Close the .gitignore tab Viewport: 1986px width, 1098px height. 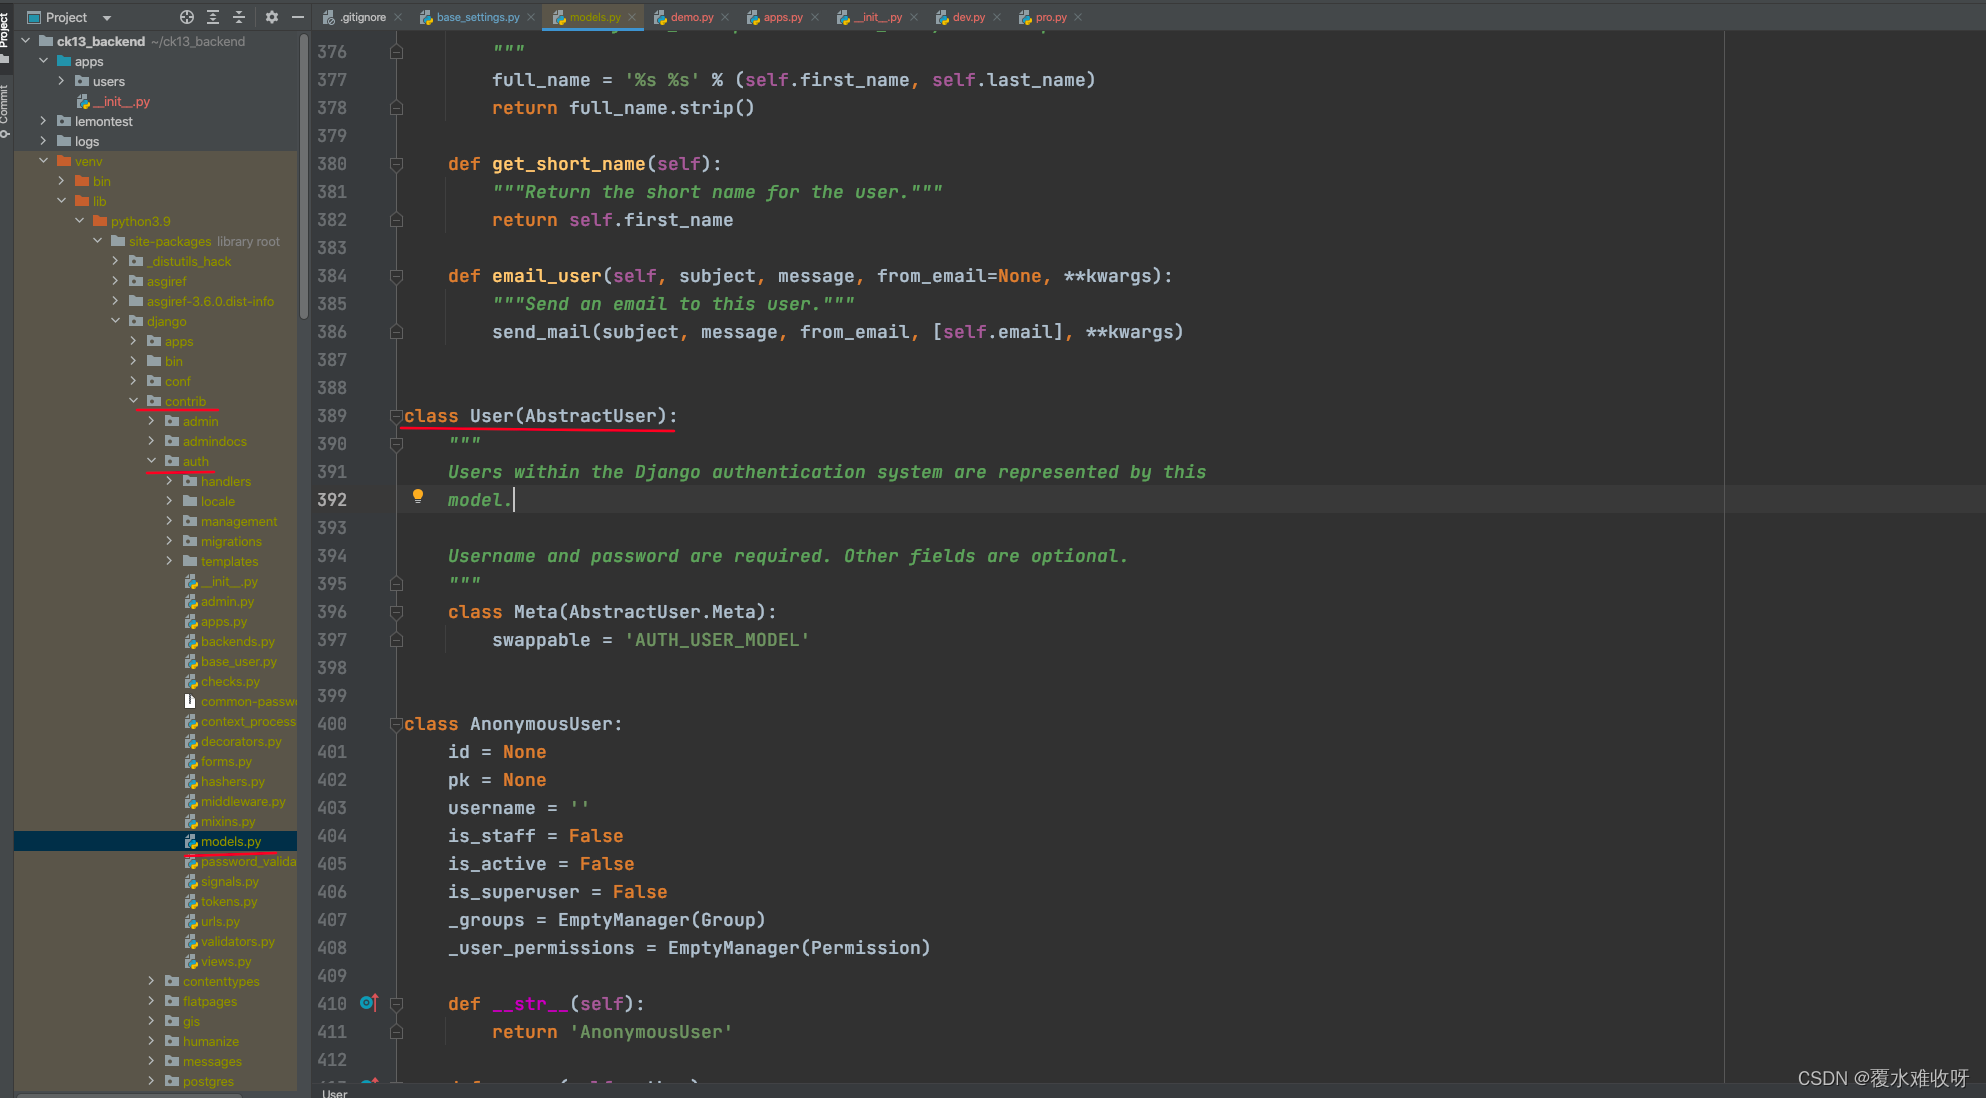(x=398, y=17)
